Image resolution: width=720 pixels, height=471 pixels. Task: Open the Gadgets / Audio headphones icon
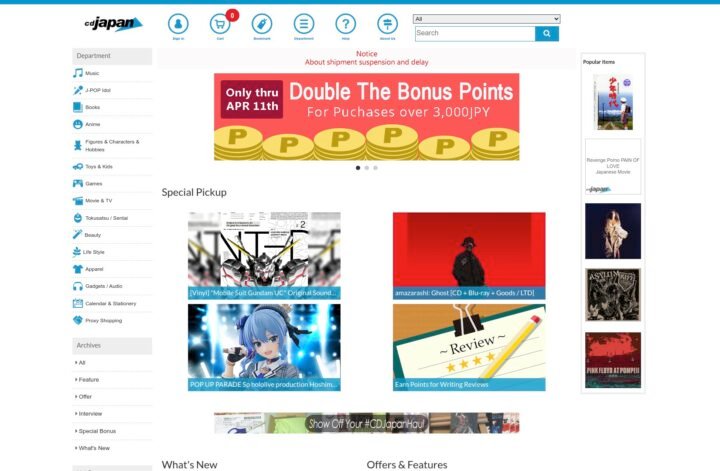pyautogui.click(x=78, y=286)
